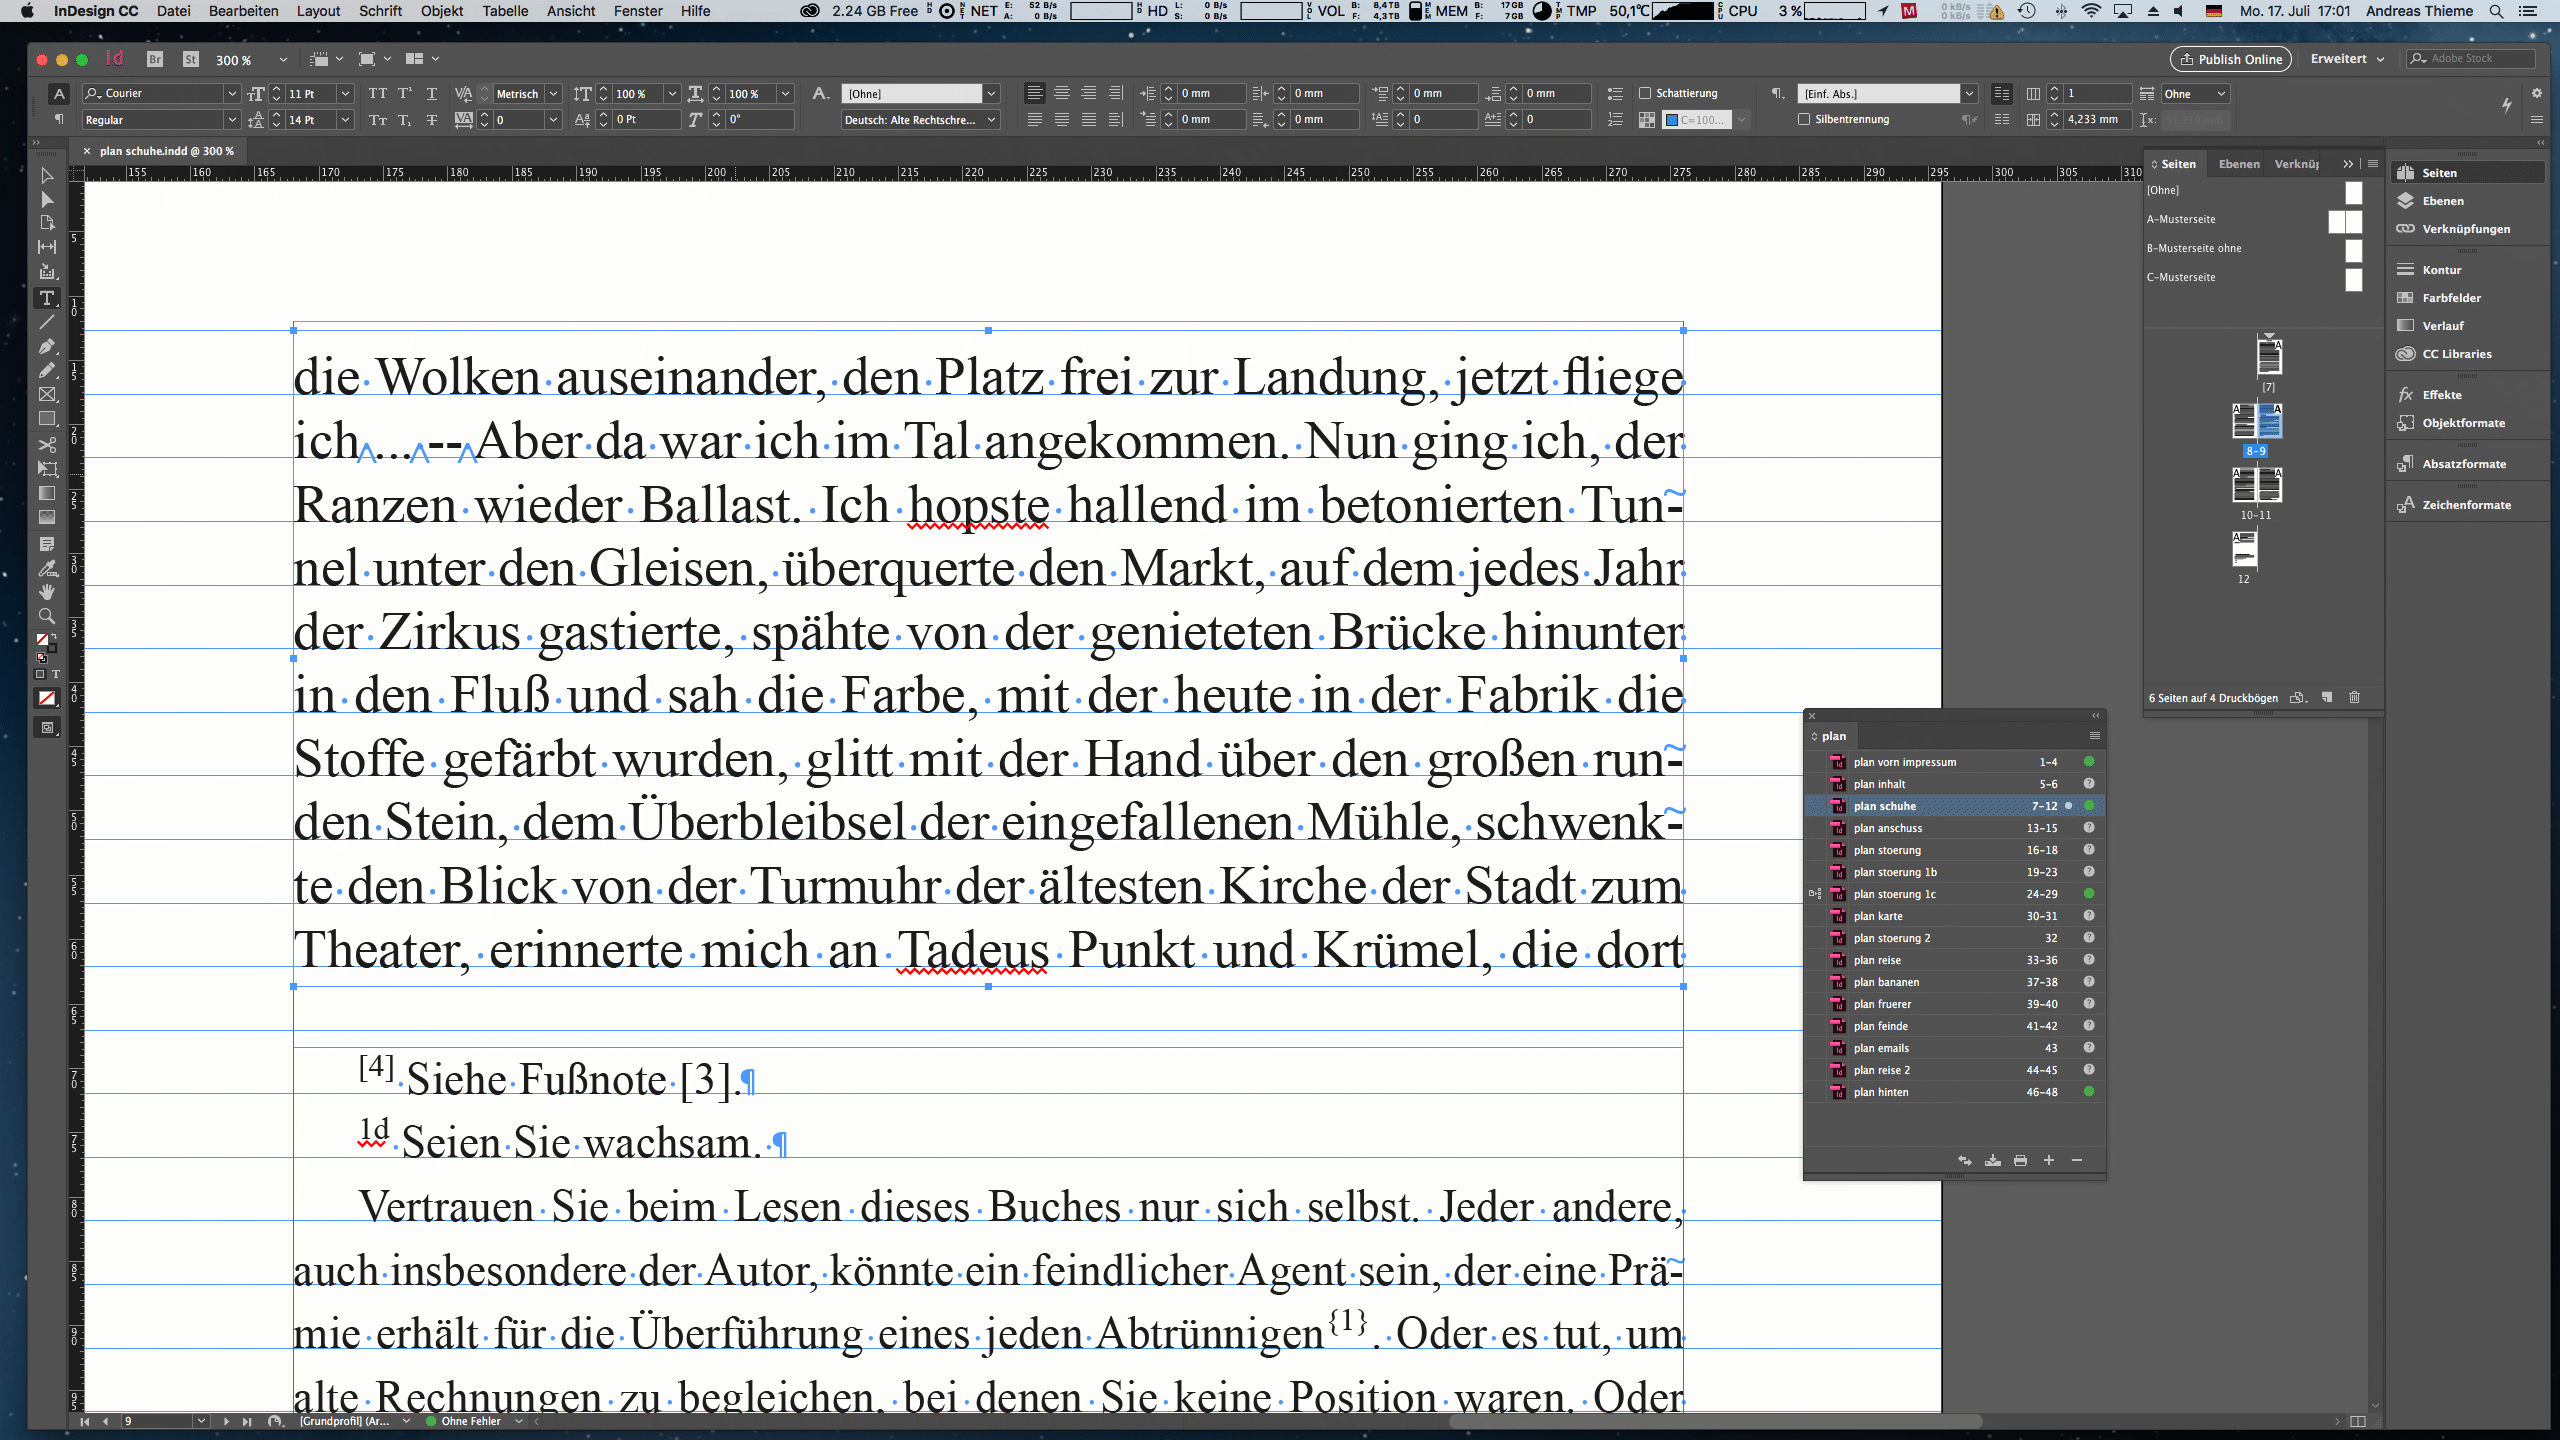Select the plan schuhe.indd document tab

pos(166,151)
